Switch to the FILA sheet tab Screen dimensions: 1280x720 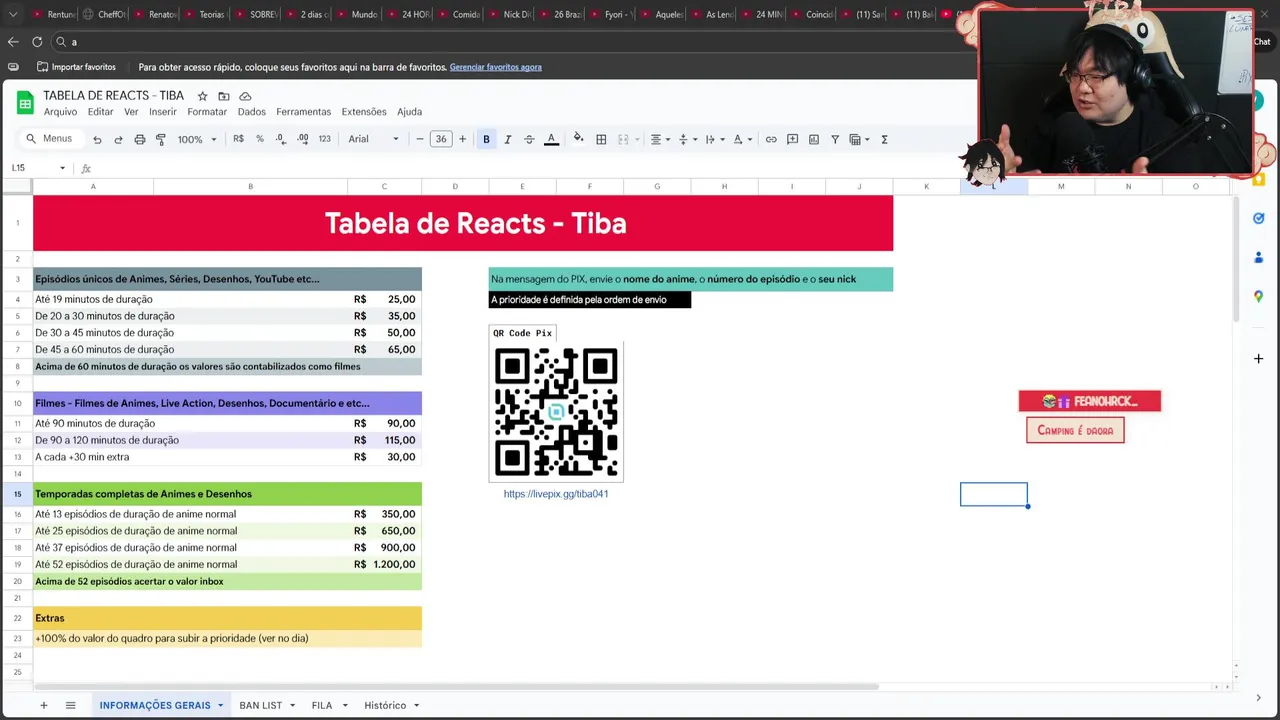click(321, 705)
